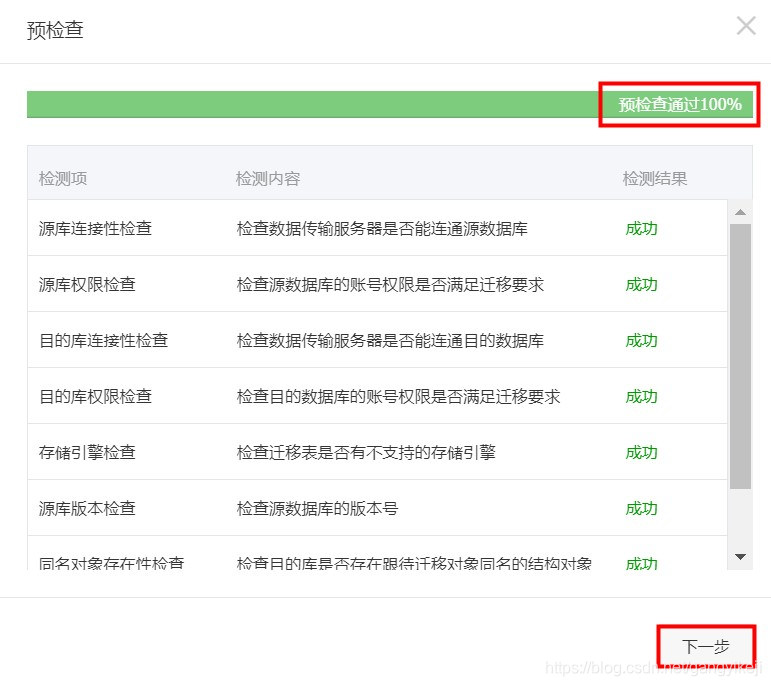Click 成功 result for 源库版本检查
This screenshot has width=771, height=686.
click(x=641, y=509)
